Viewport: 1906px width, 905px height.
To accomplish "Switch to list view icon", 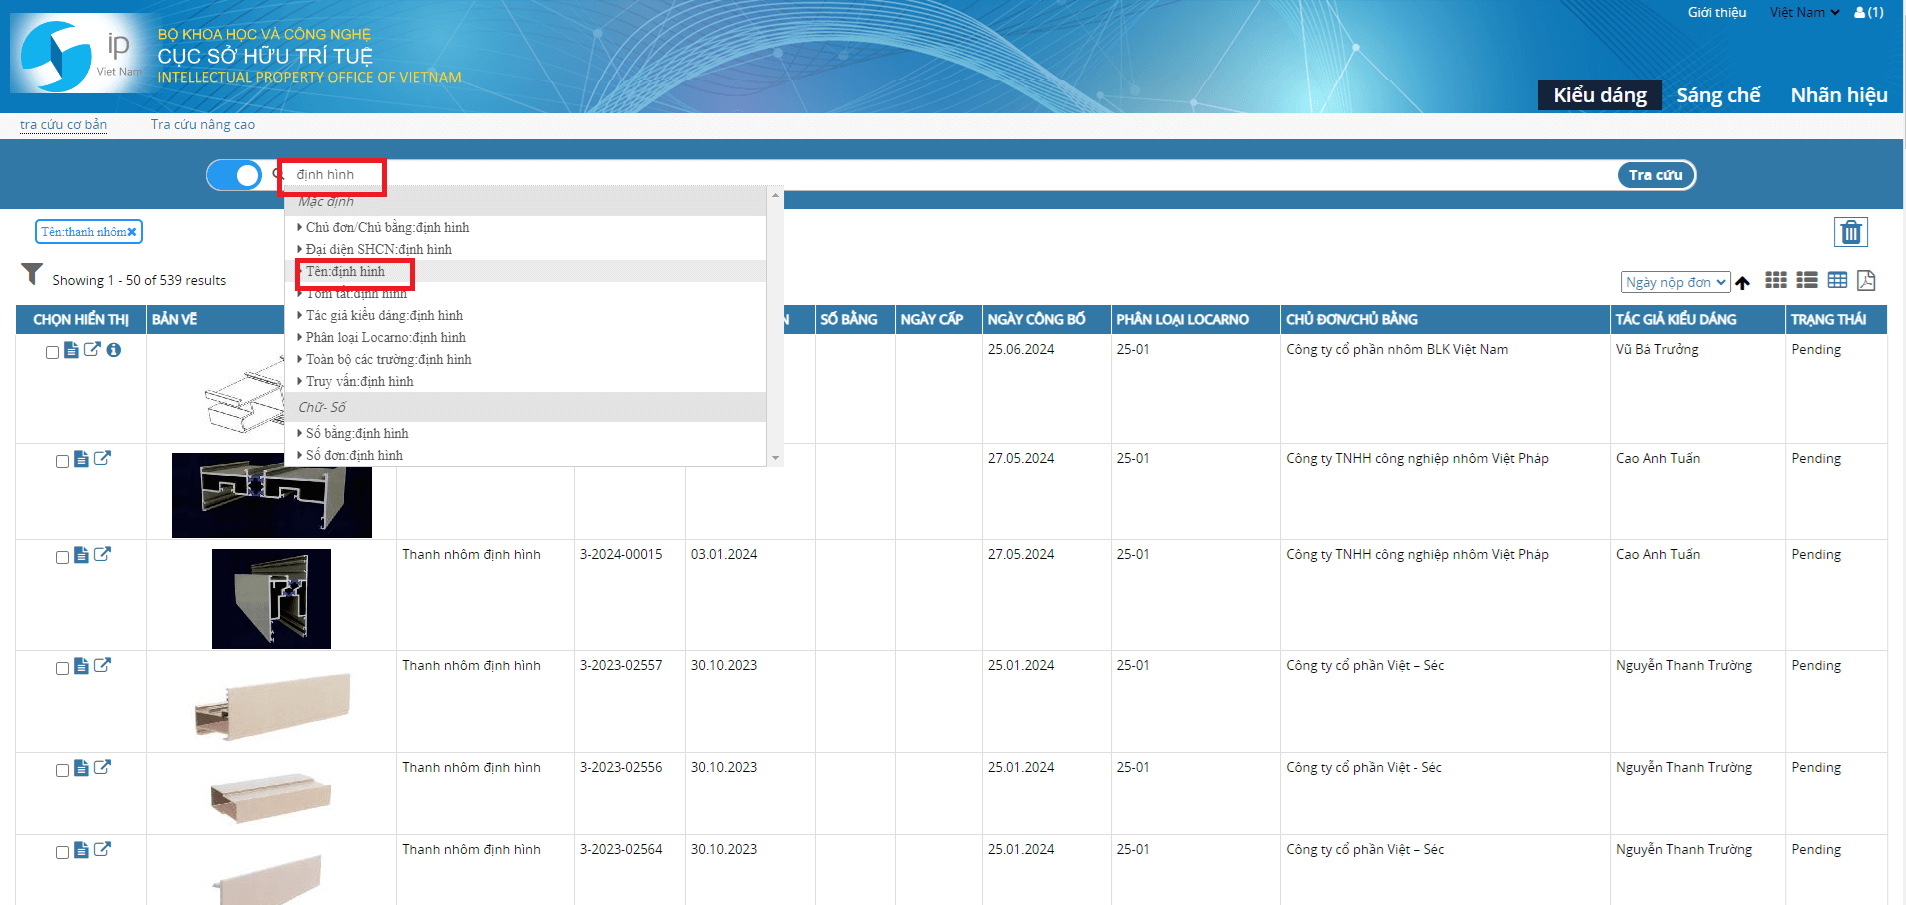I will [x=1806, y=281].
